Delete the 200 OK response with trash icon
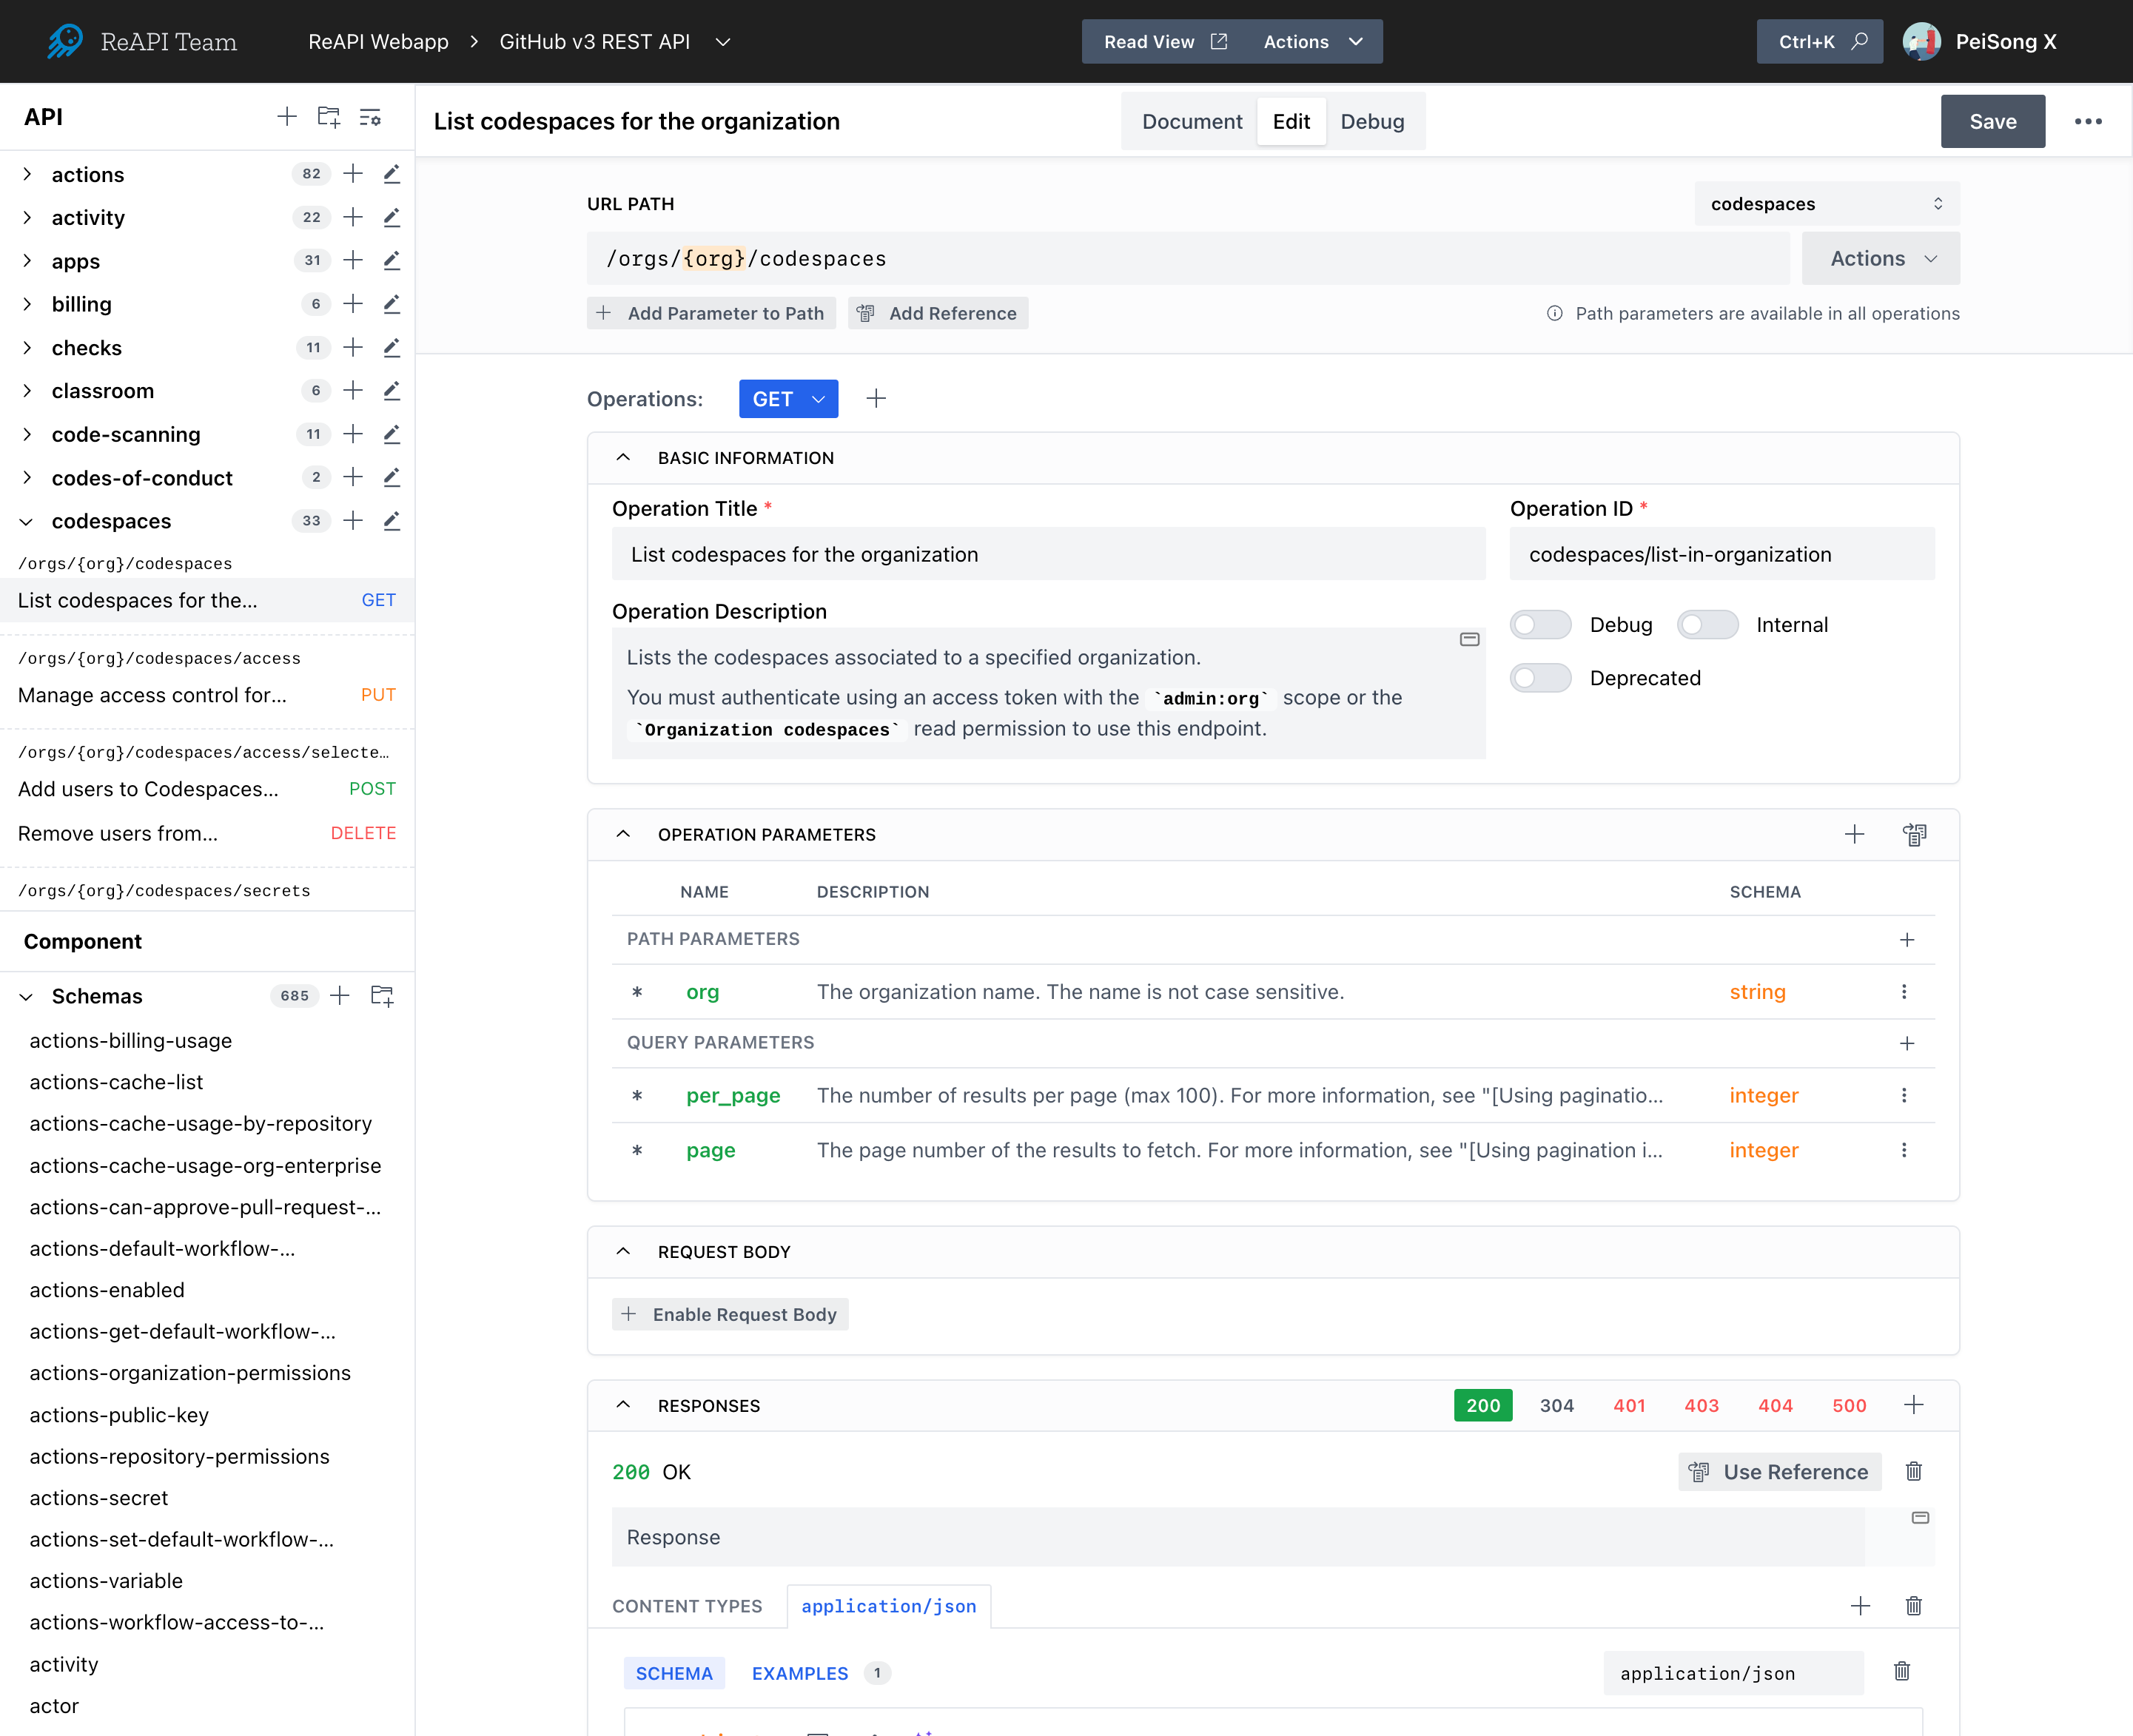The width and height of the screenshot is (2133, 1736). click(1913, 1471)
